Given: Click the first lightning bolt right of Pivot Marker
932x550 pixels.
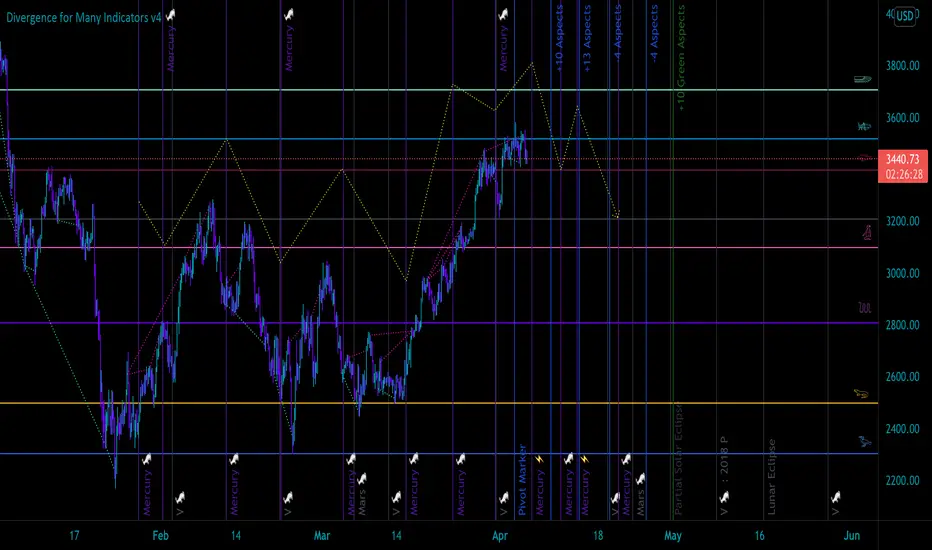Looking at the screenshot, I should (x=539, y=459).
